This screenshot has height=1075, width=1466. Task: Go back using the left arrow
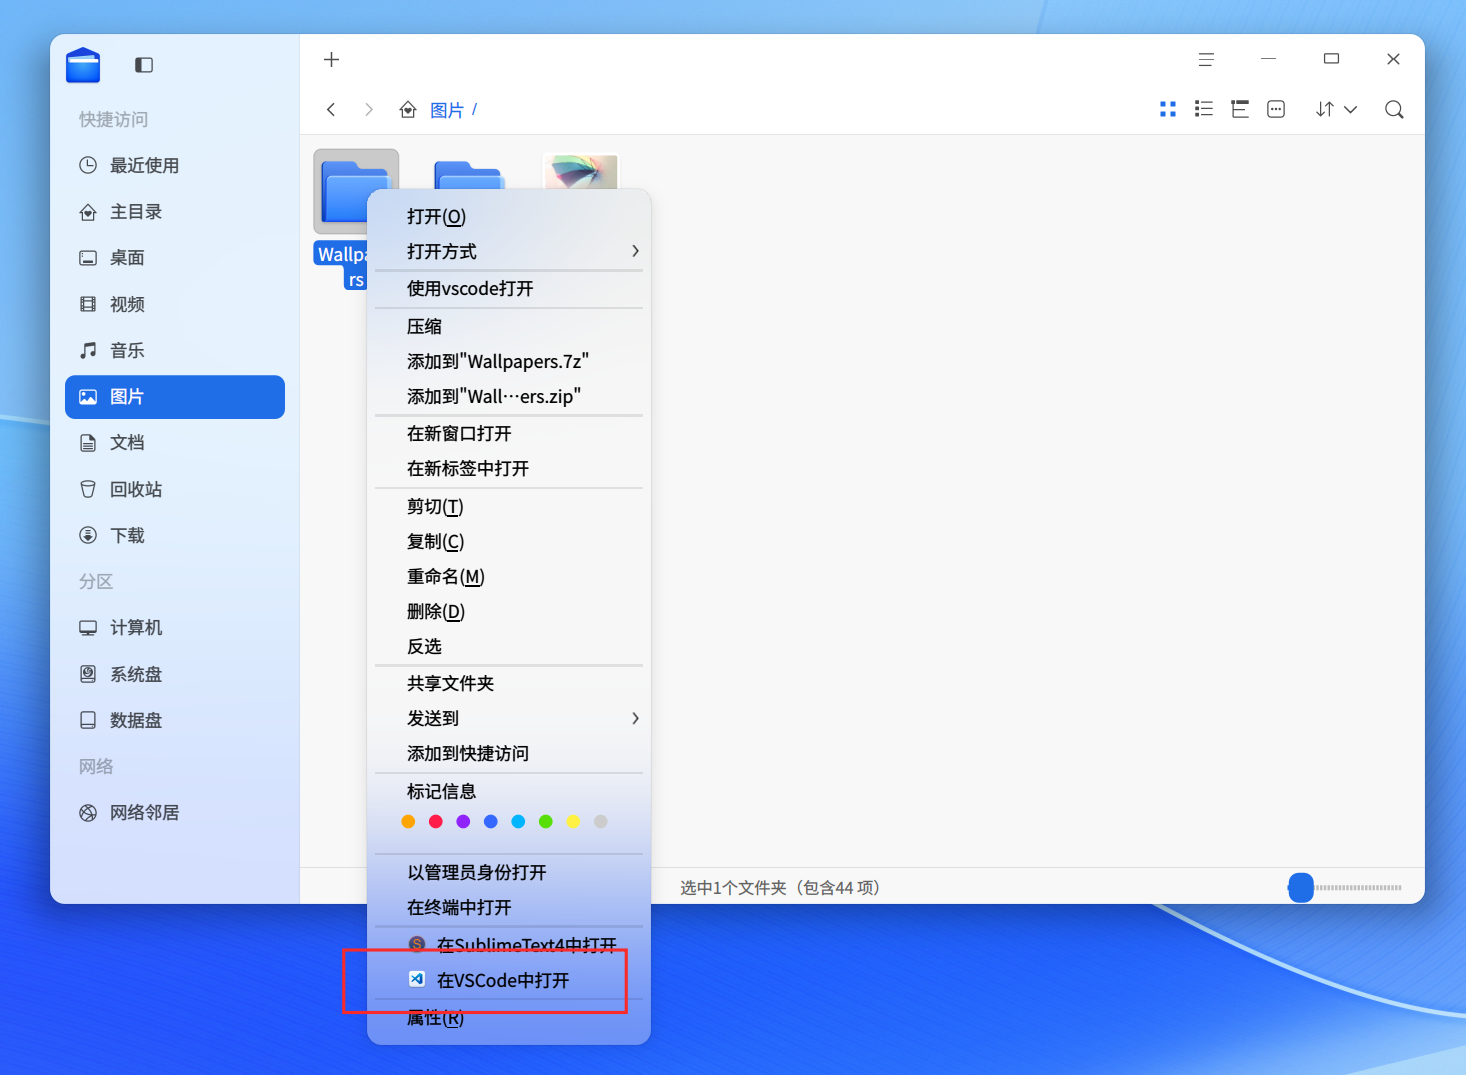pyautogui.click(x=331, y=110)
